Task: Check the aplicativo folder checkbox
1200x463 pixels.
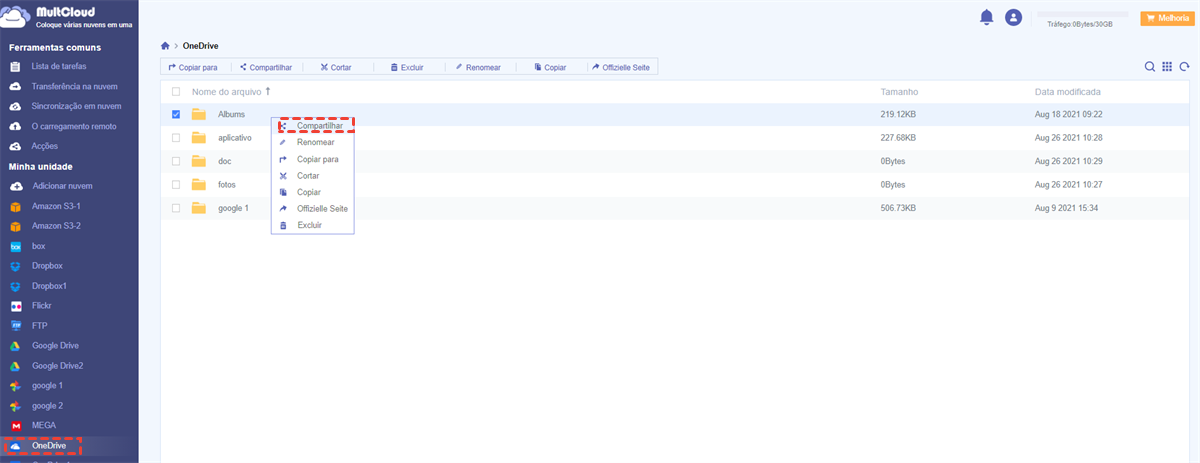Action: 176,138
